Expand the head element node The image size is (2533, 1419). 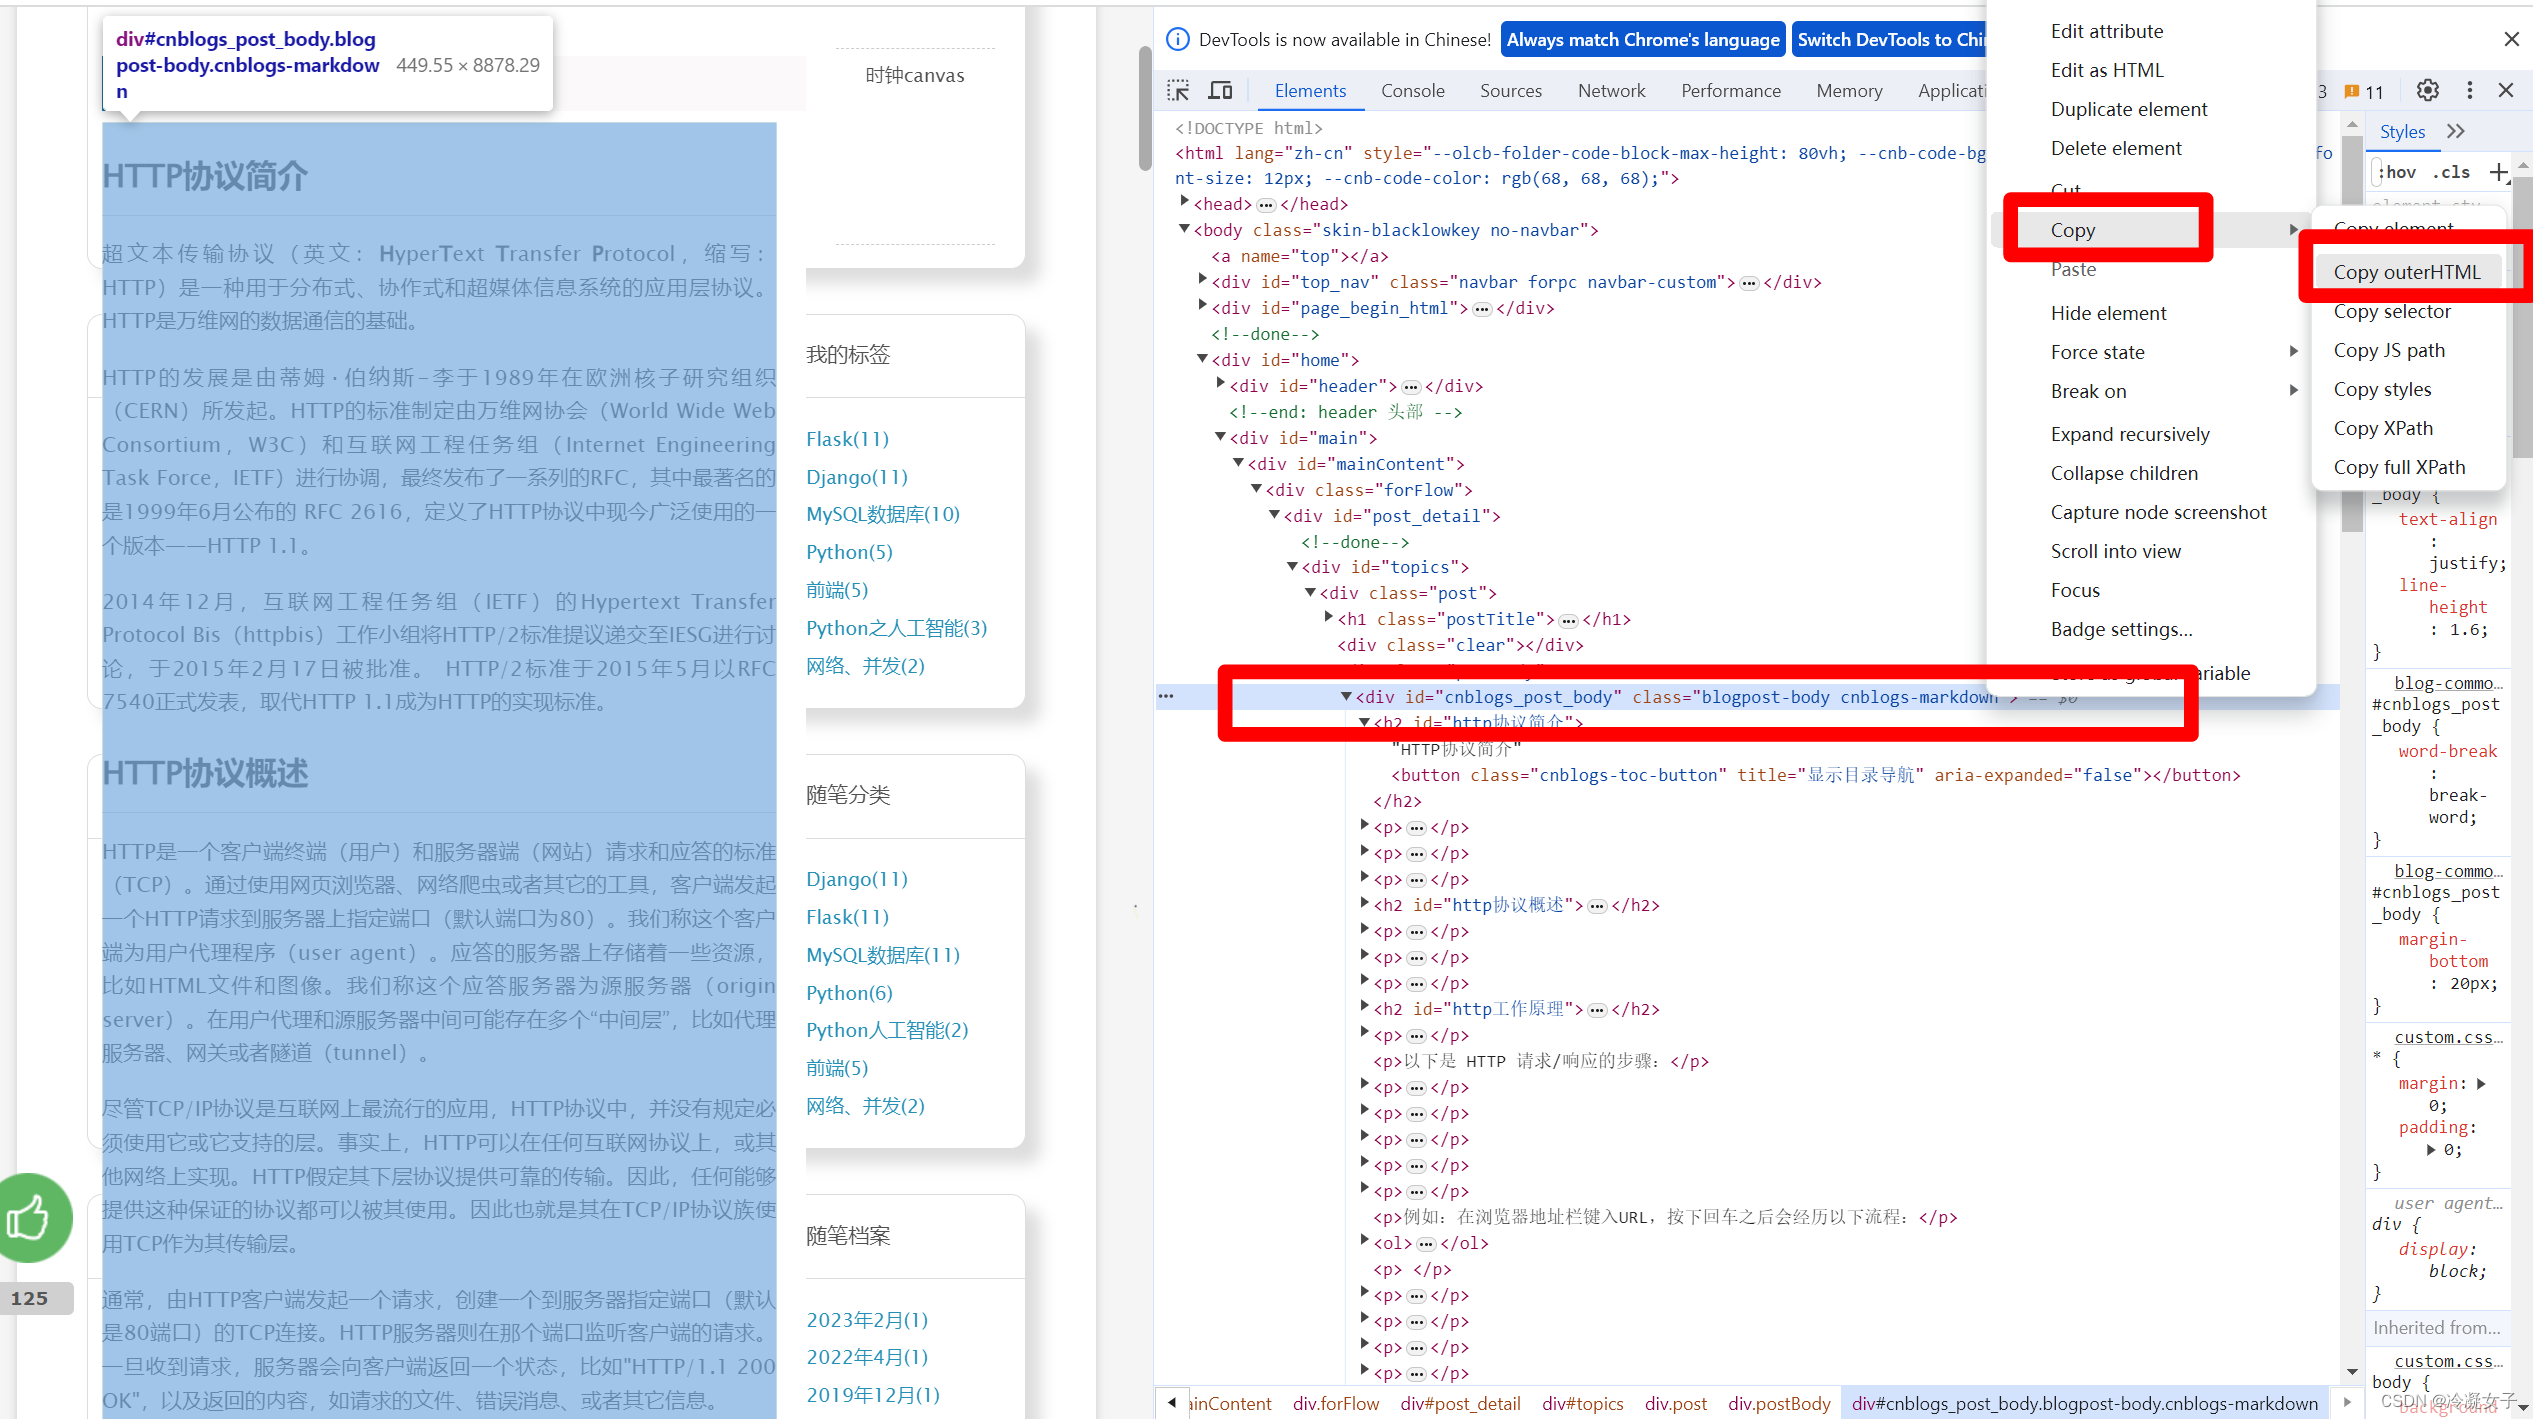pyautogui.click(x=1185, y=203)
